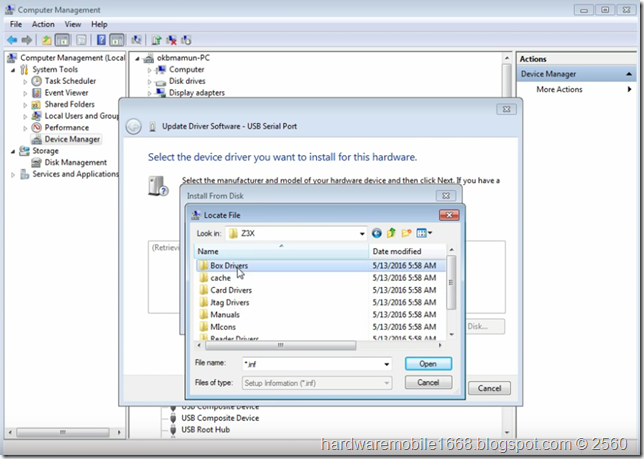Click the Up one level folder toolbar icon
Viewport: 644px width, 459px height.
click(46, 40)
